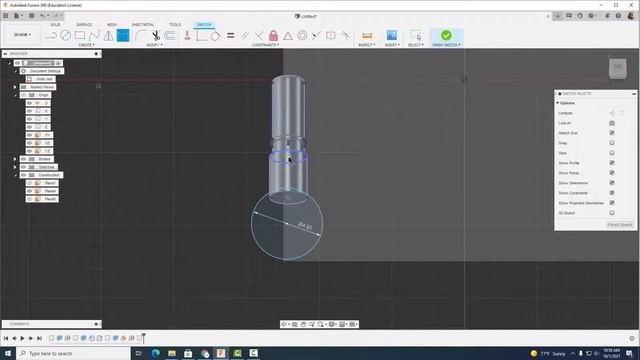Click the Insert image icon
Image resolution: width=640 pixels, height=360 pixels.
click(392, 36)
